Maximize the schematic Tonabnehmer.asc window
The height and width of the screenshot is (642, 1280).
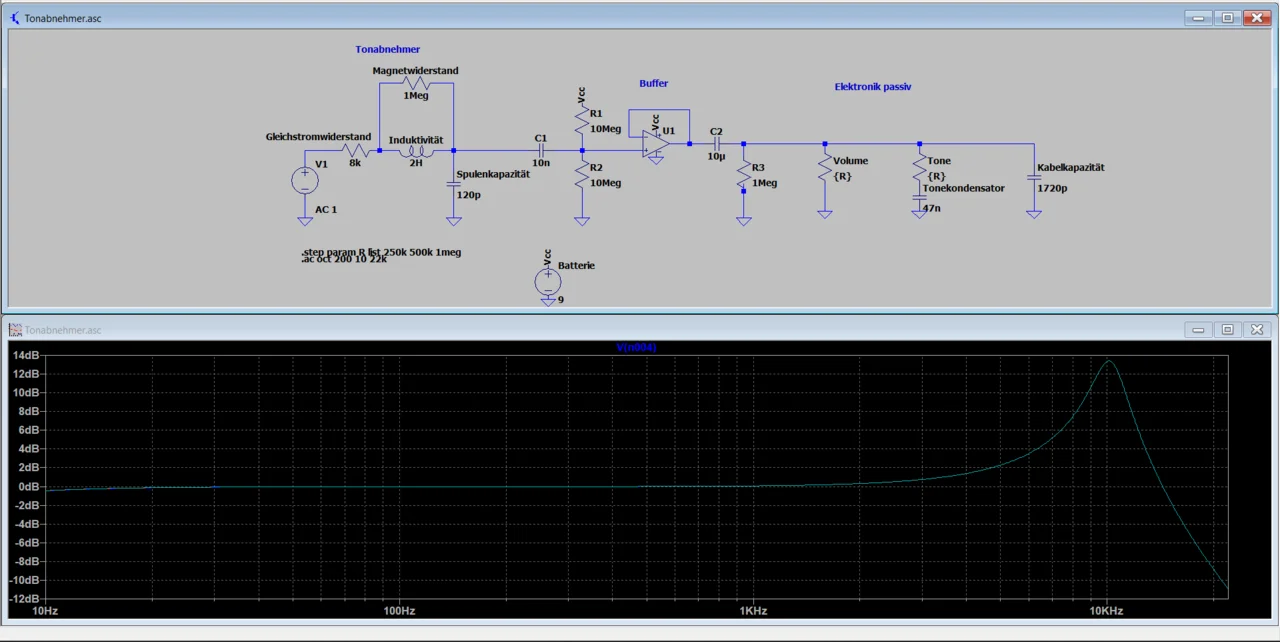[1228, 18]
